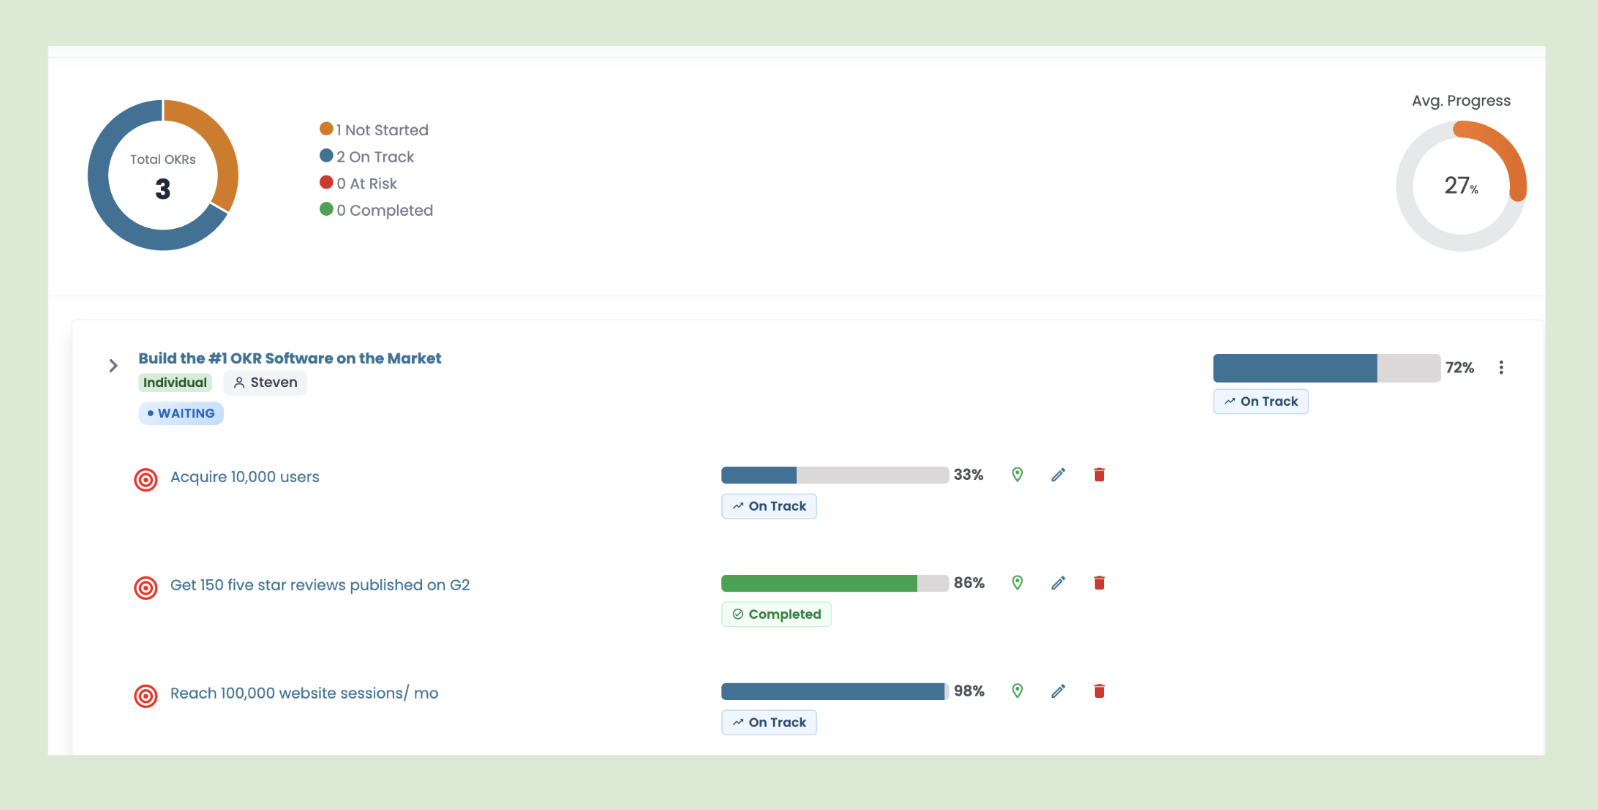Click the Steven owner chip

point(265,382)
